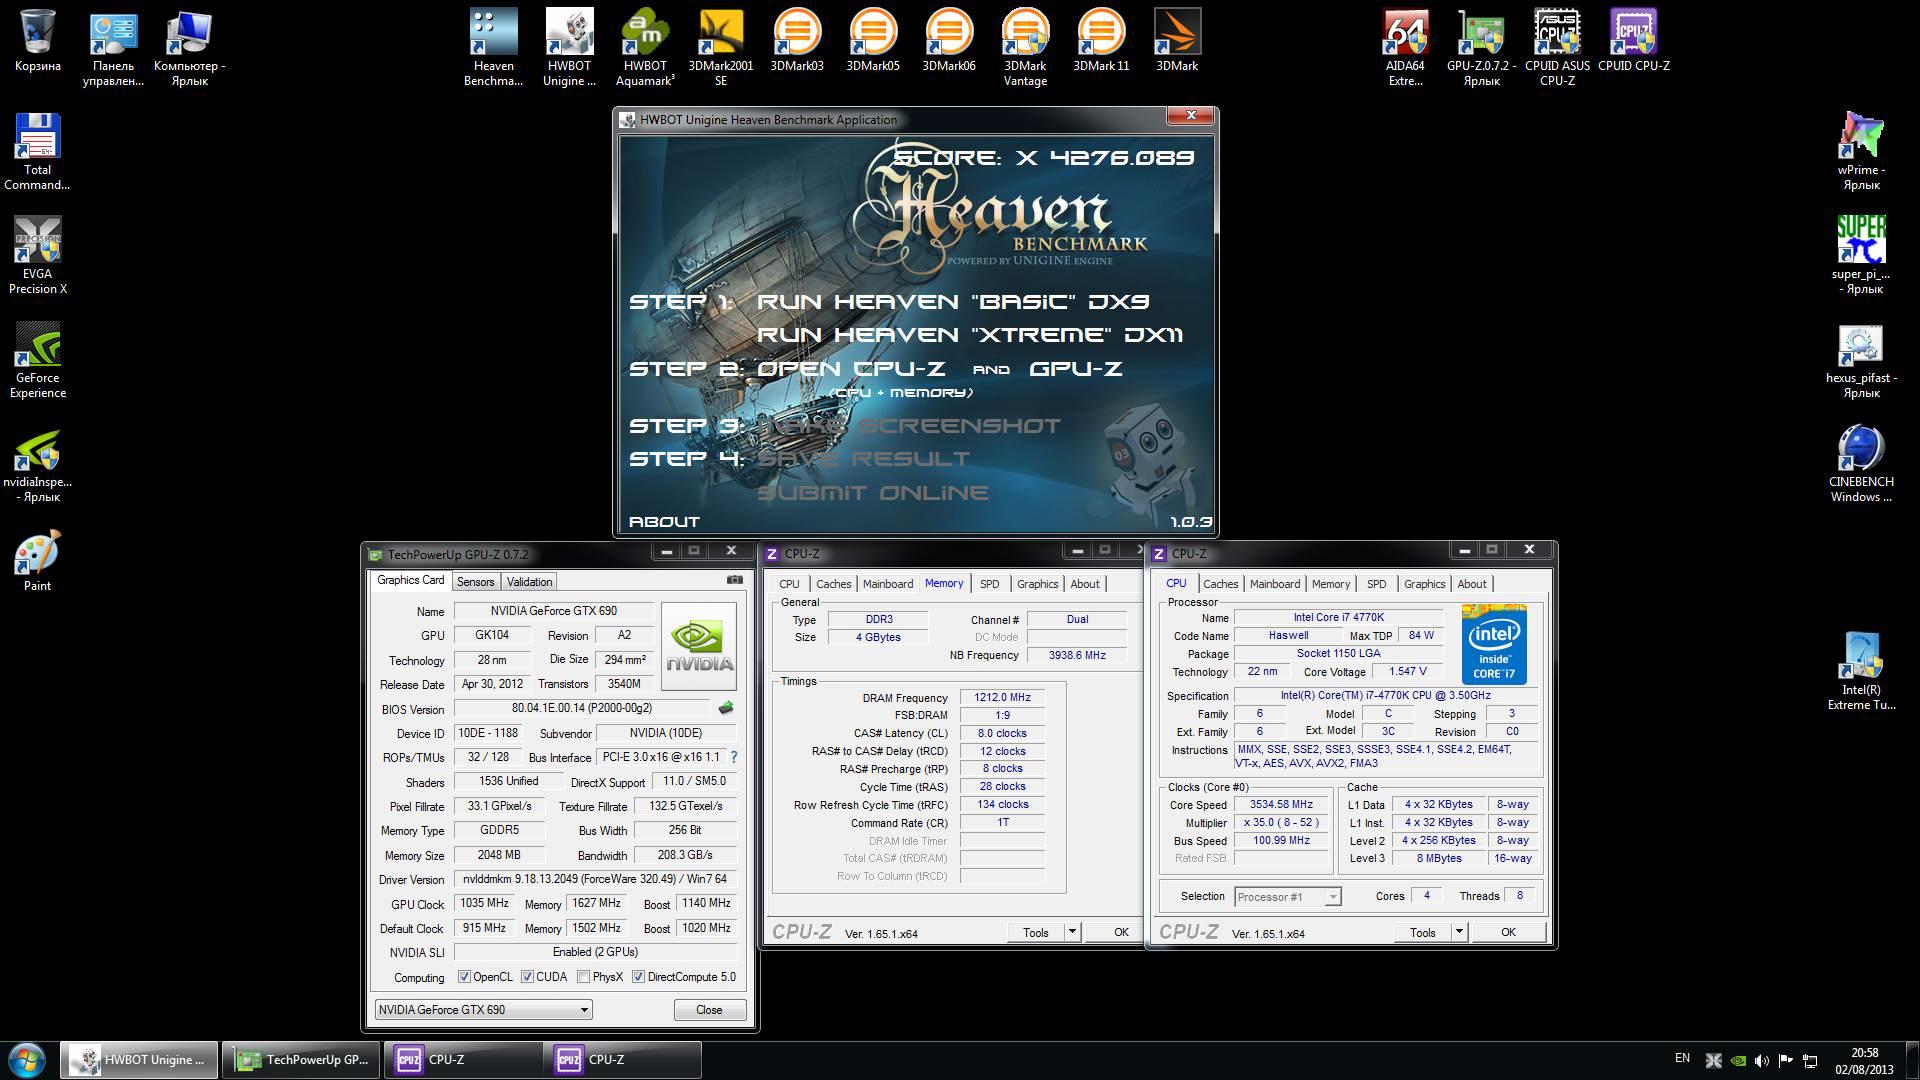Open Caches tab in CPU-Z CPU window

1220,584
